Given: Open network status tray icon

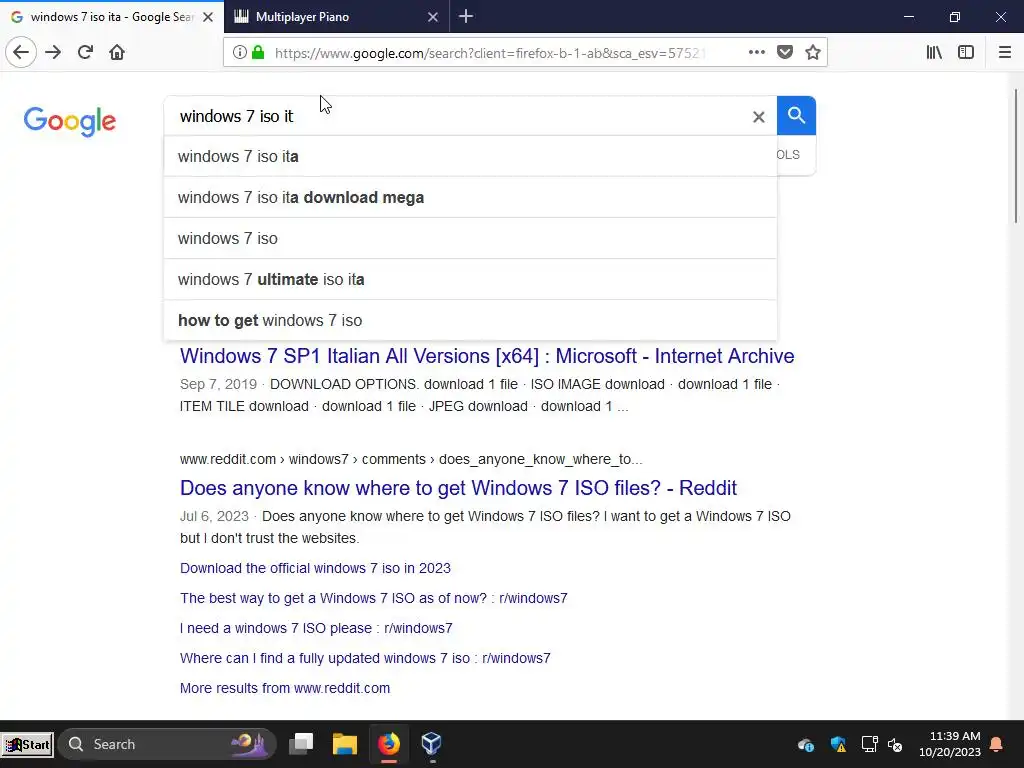Looking at the screenshot, I should tap(869, 744).
